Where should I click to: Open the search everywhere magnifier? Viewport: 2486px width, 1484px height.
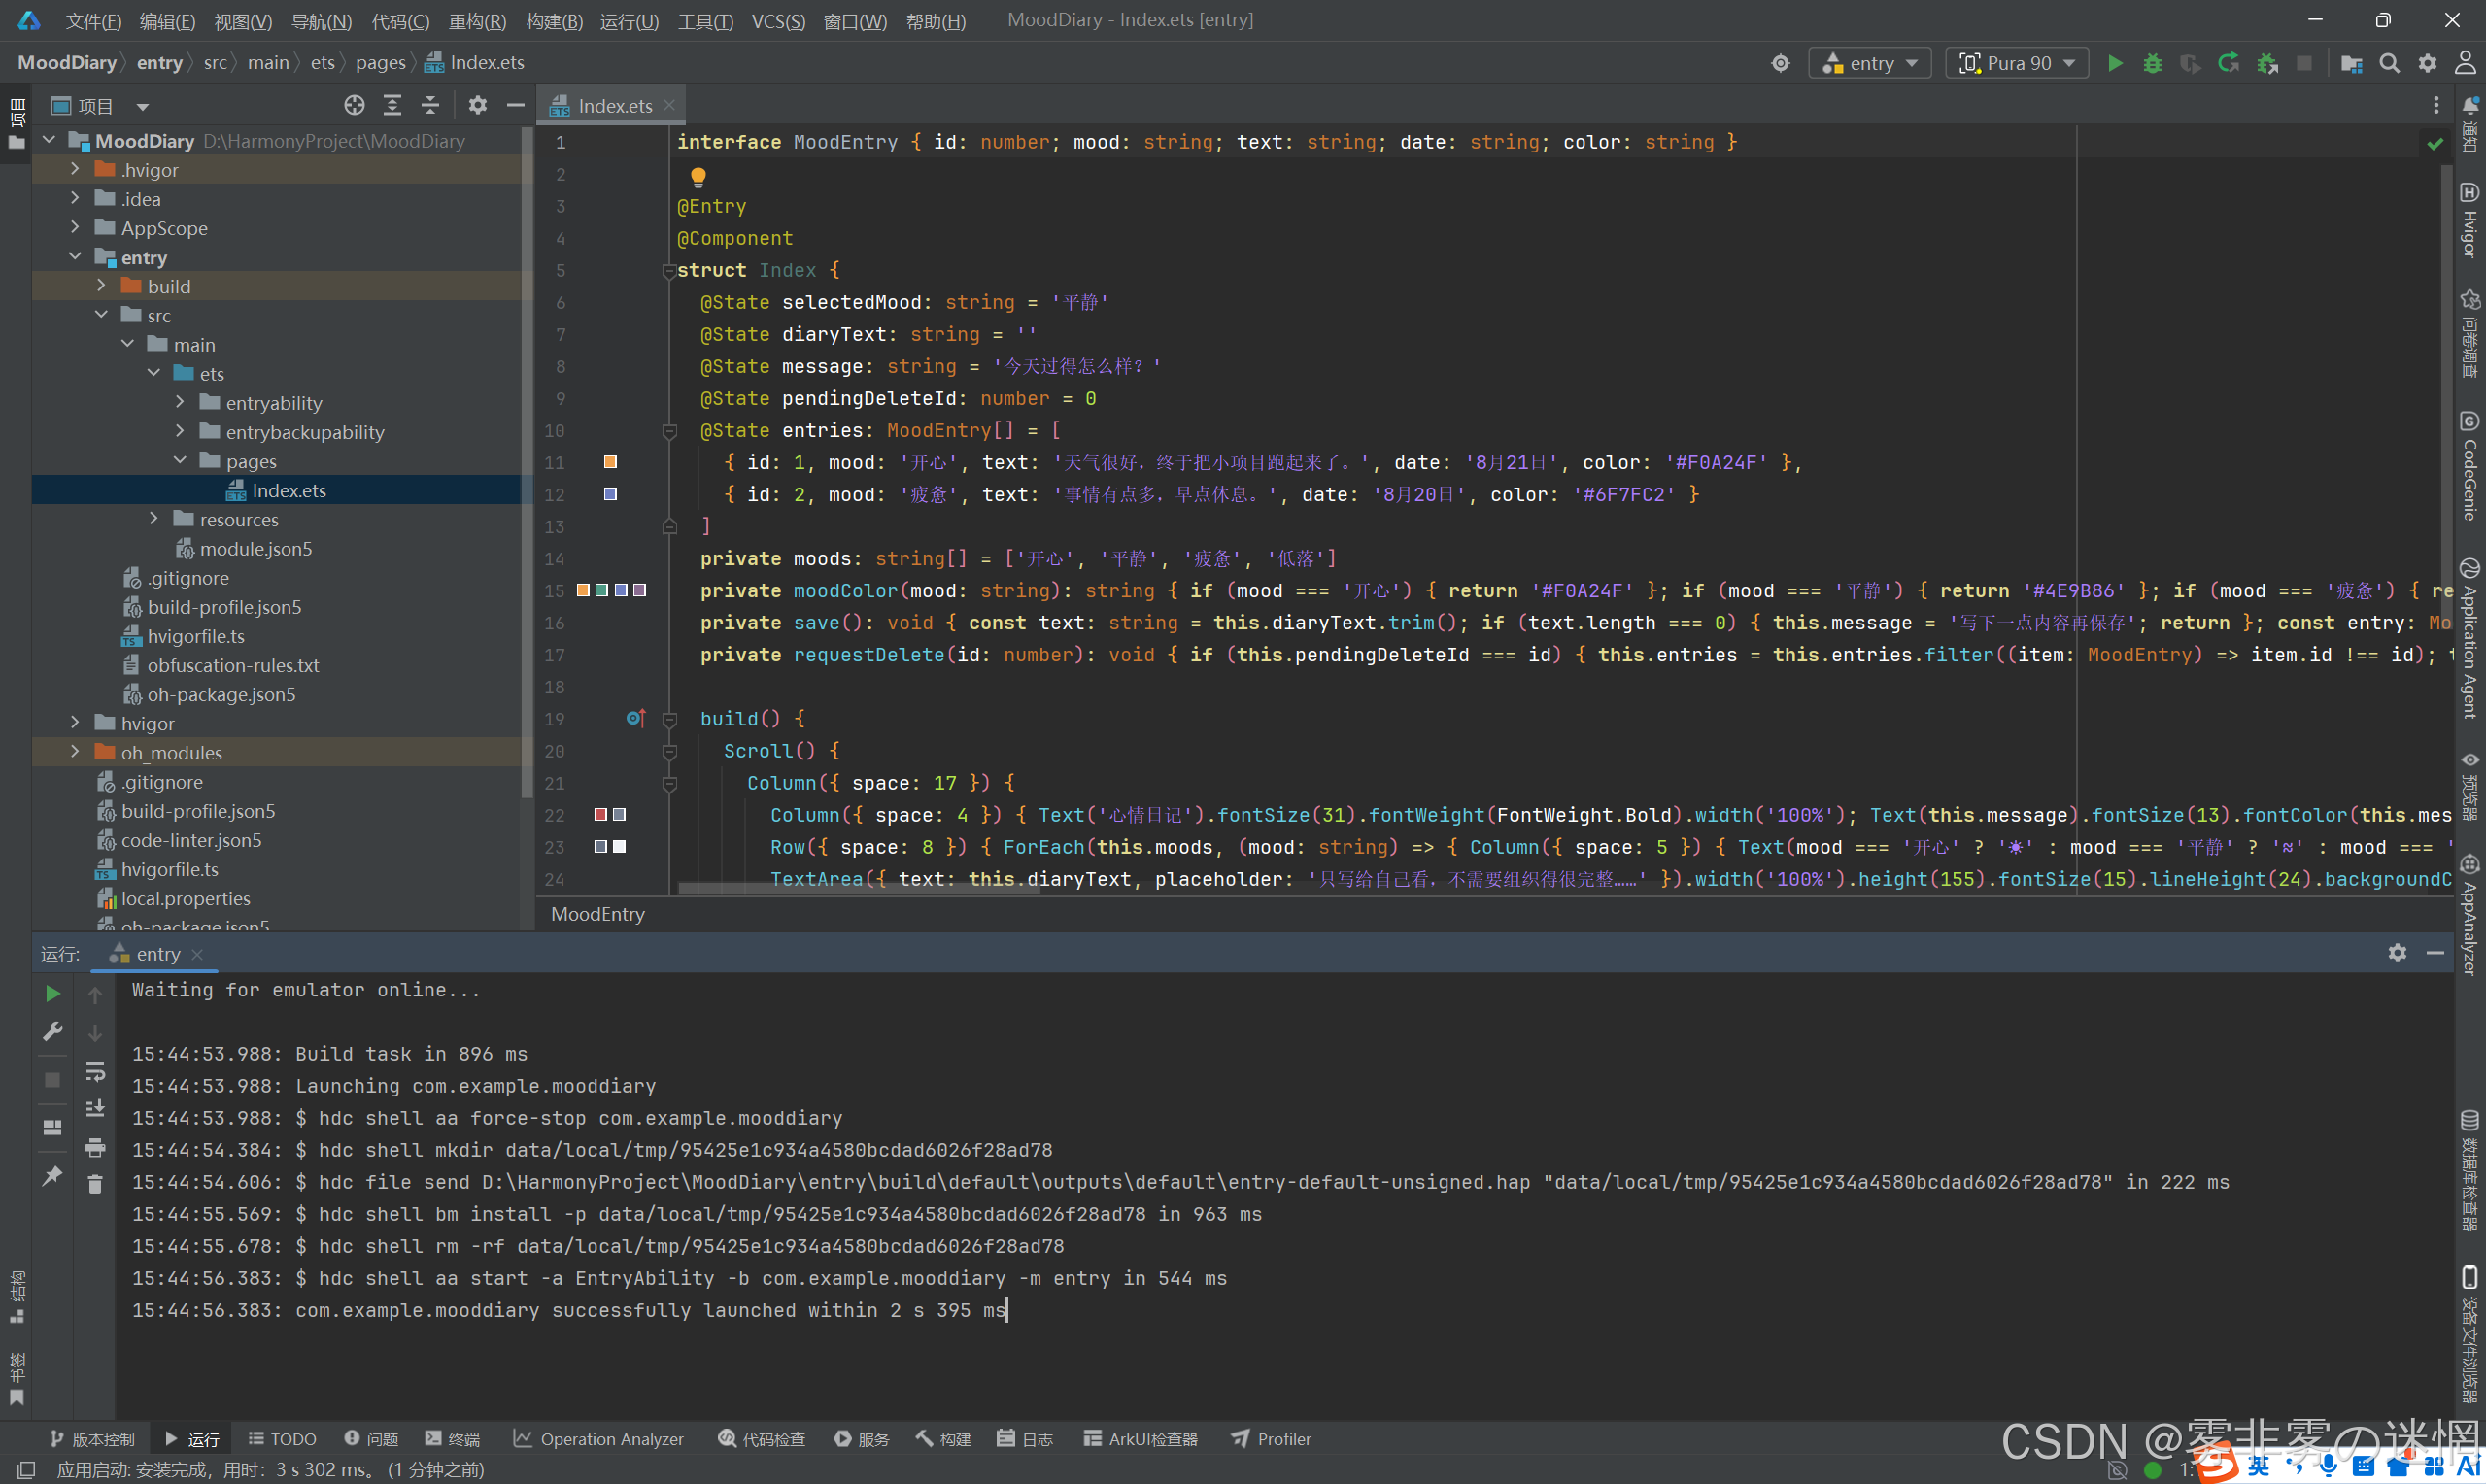click(x=2389, y=63)
